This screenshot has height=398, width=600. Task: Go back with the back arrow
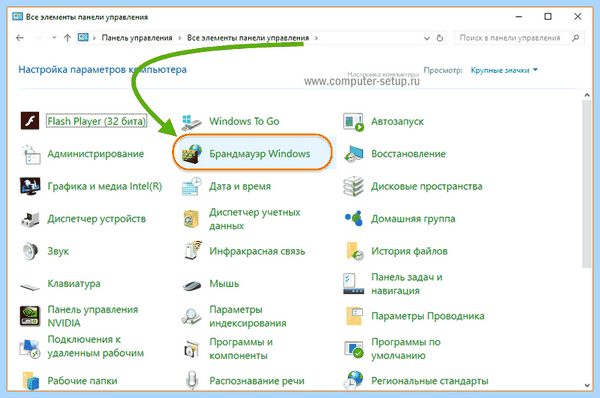[20, 38]
